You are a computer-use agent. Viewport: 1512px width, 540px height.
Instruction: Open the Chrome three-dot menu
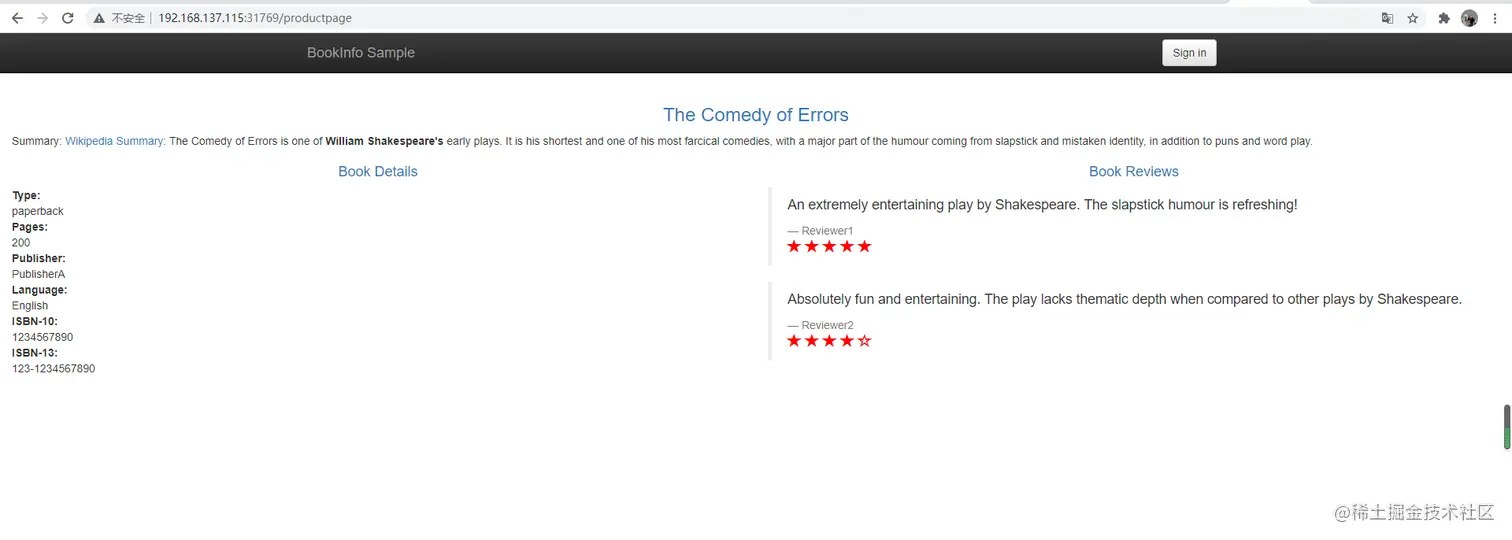pyautogui.click(x=1495, y=18)
